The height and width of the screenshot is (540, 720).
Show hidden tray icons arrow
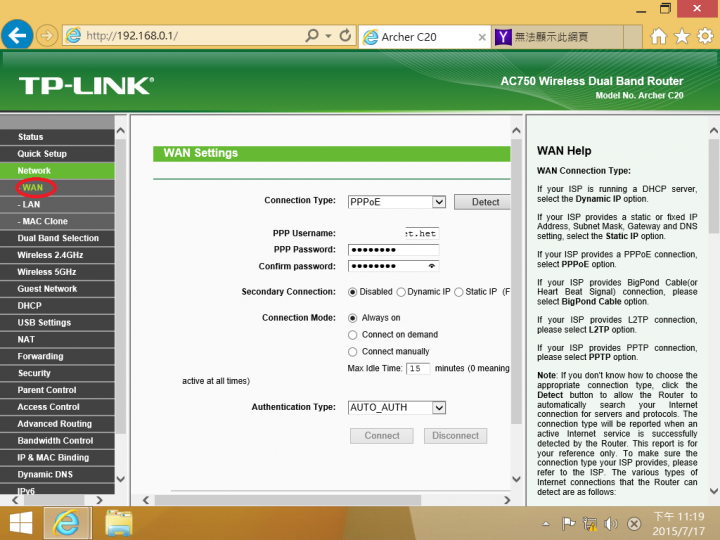click(x=546, y=523)
